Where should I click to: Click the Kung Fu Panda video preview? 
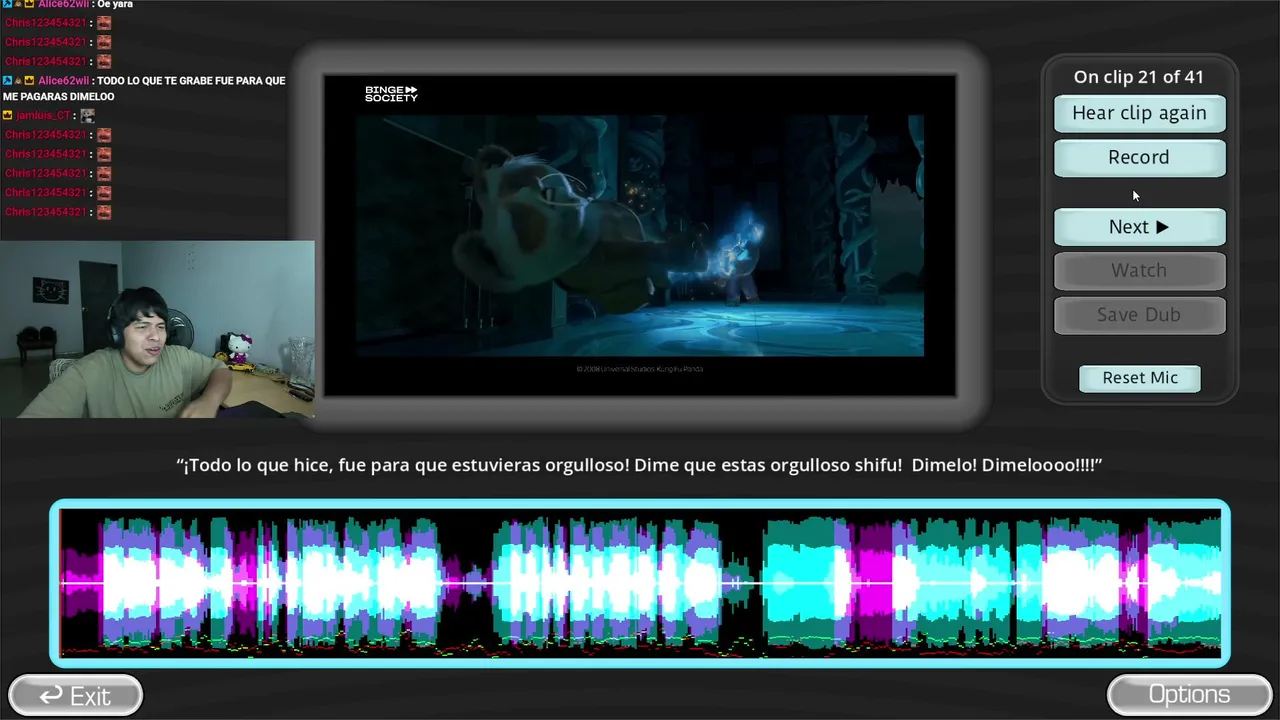coord(640,235)
